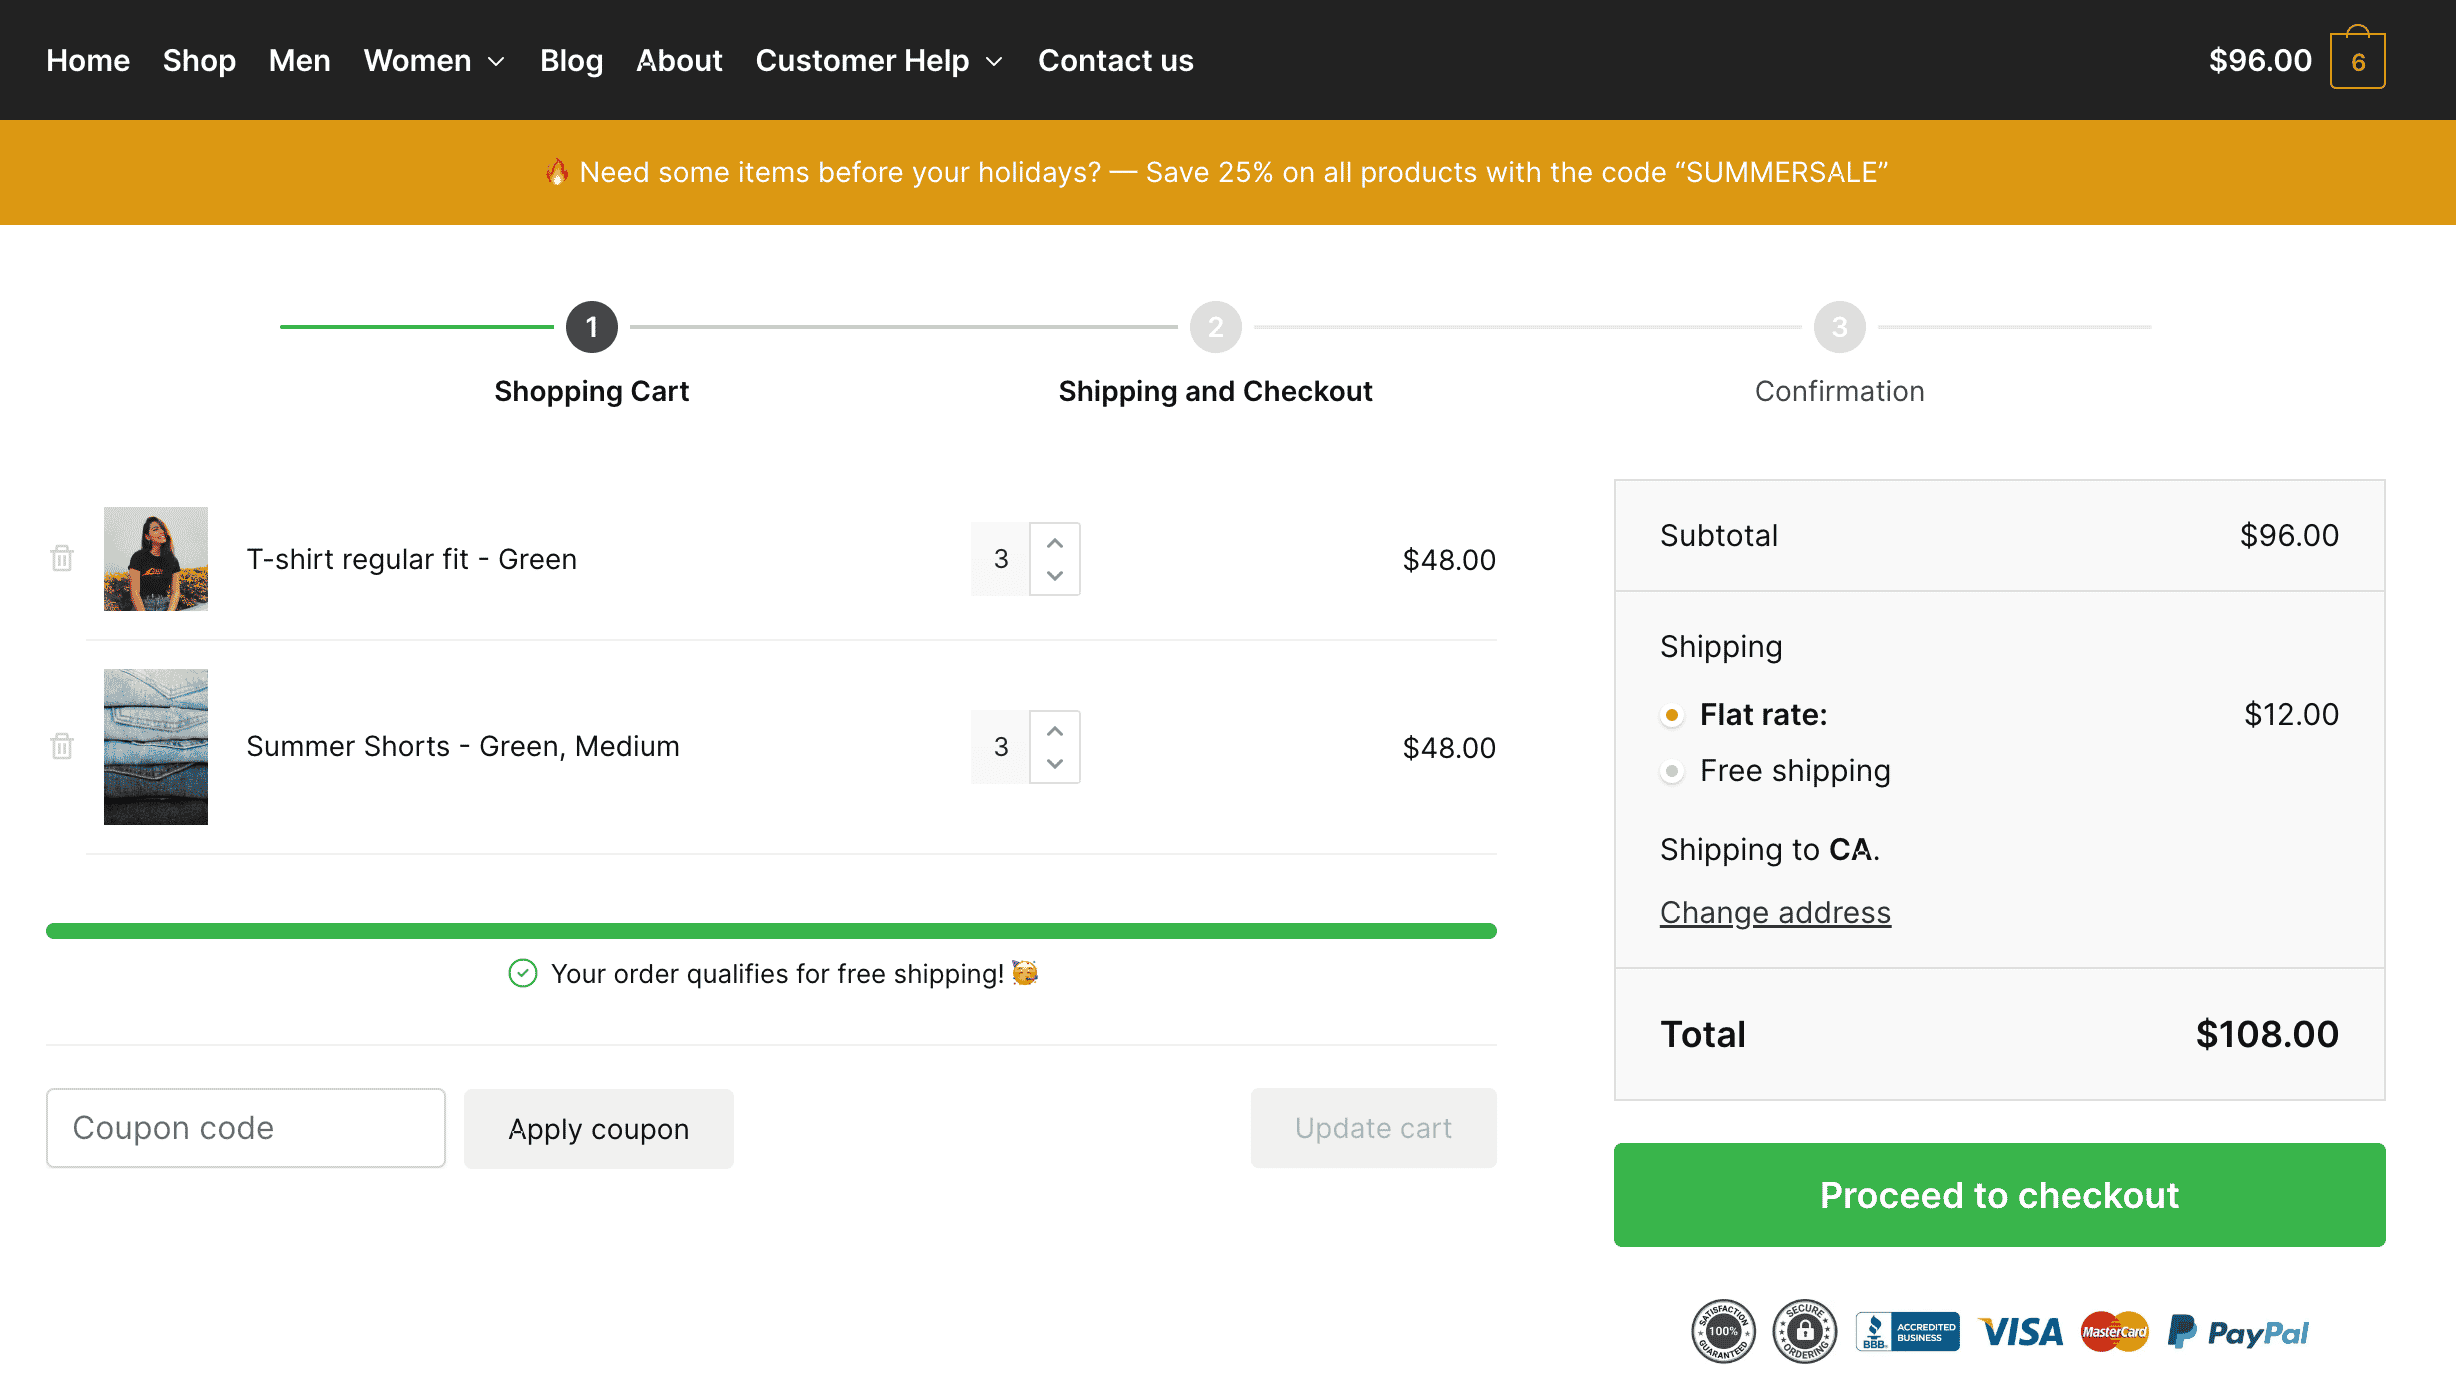
Task: Open the Summer Shorts product thumbnail
Action: click(x=156, y=747)
